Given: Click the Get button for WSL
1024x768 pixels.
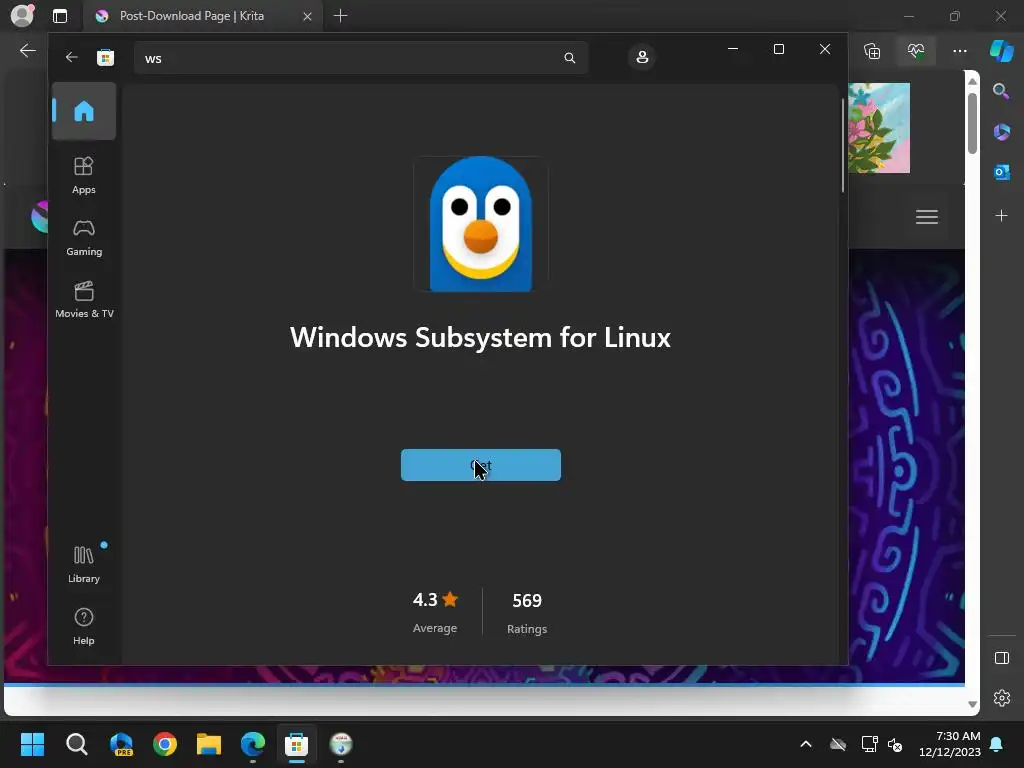Looking at the screenshot, I should (x=481, y=465).
